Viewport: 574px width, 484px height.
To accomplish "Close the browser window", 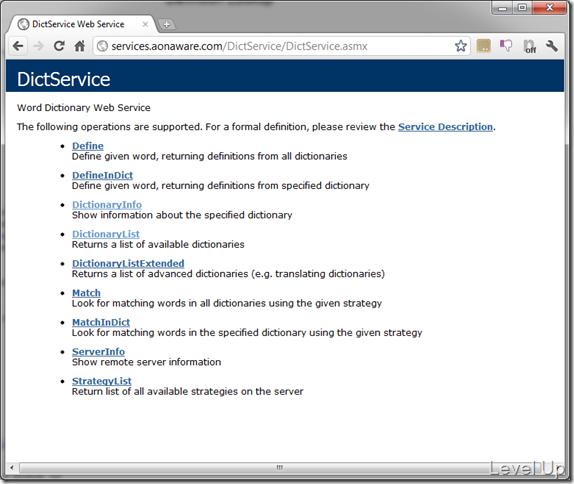I will pyautogui.click(x=549, y=8).
